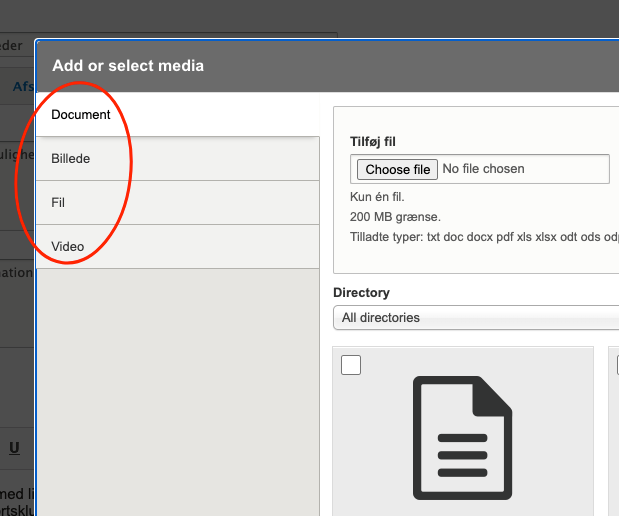Screen dimensions: 619x516
Task: Open the Billede media tab
Action: point(77,159)
